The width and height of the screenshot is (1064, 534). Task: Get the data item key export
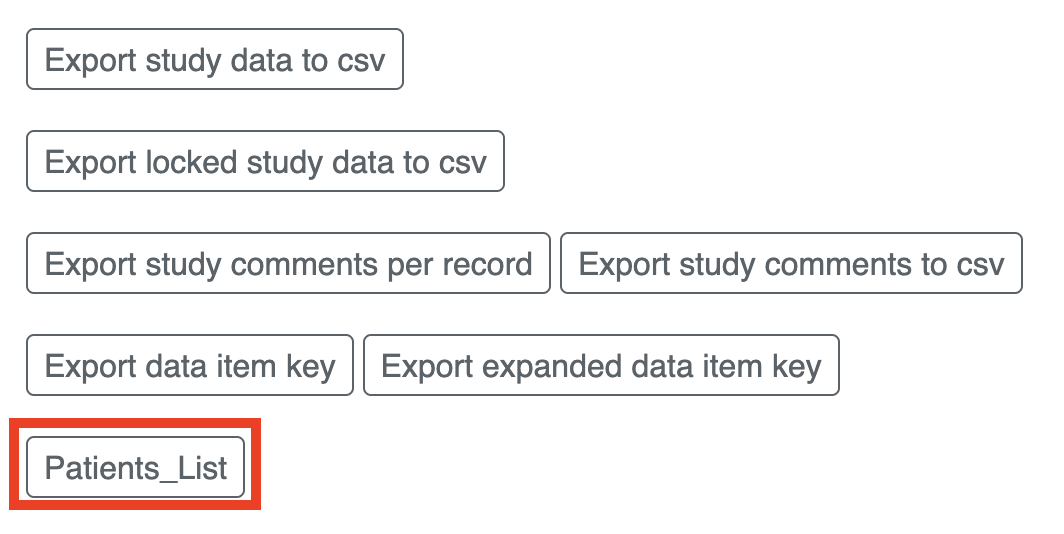190,366
